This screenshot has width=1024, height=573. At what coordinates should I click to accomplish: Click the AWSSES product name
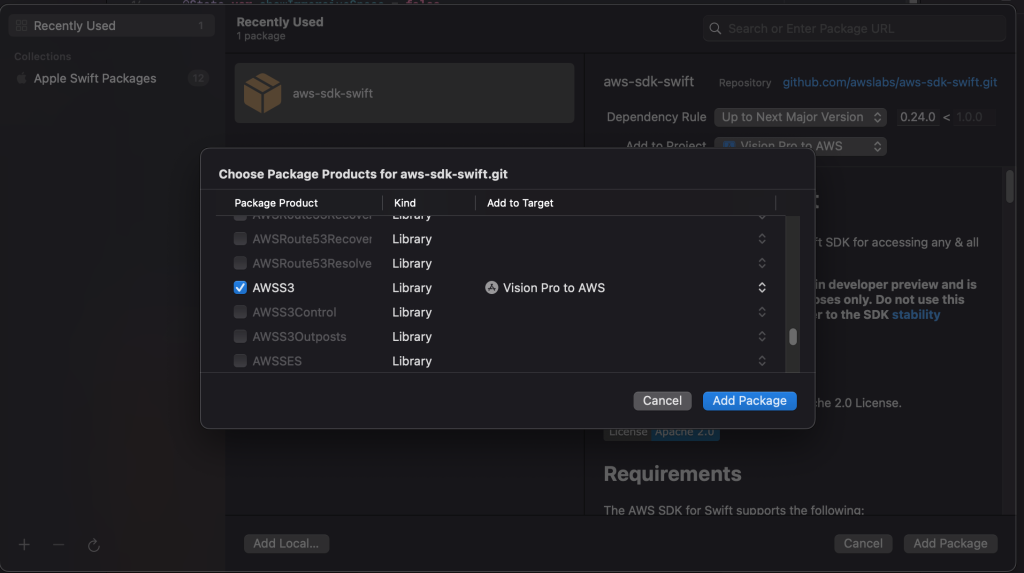click(x=277, y=361)
